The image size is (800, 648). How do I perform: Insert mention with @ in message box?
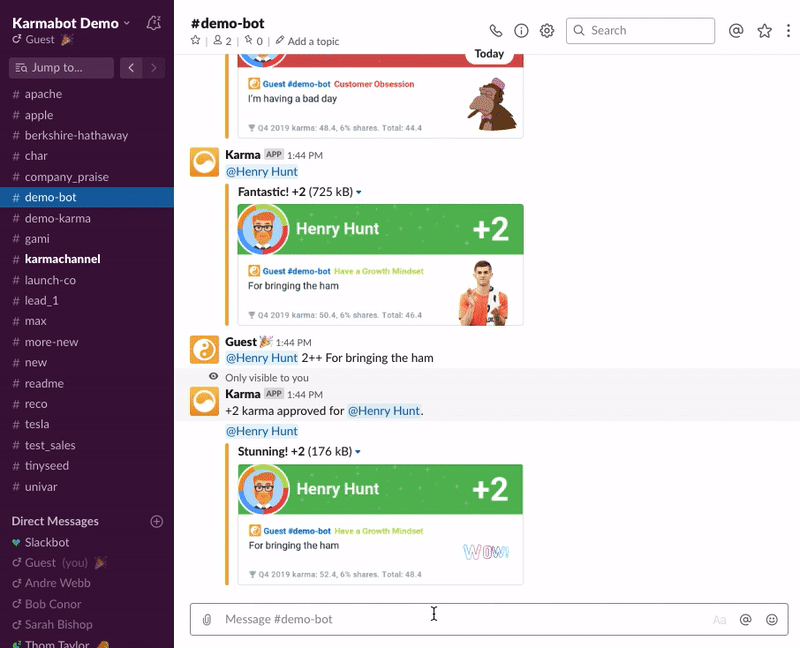(745, 619)
